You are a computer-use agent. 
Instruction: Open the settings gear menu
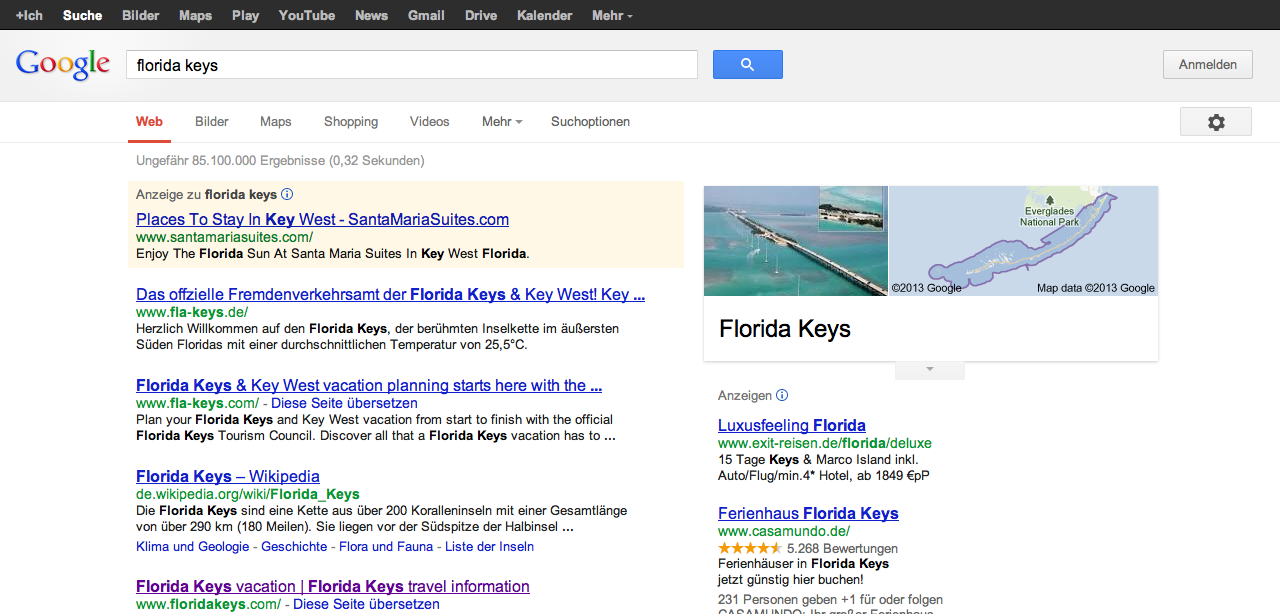[x=1215, y=122]
